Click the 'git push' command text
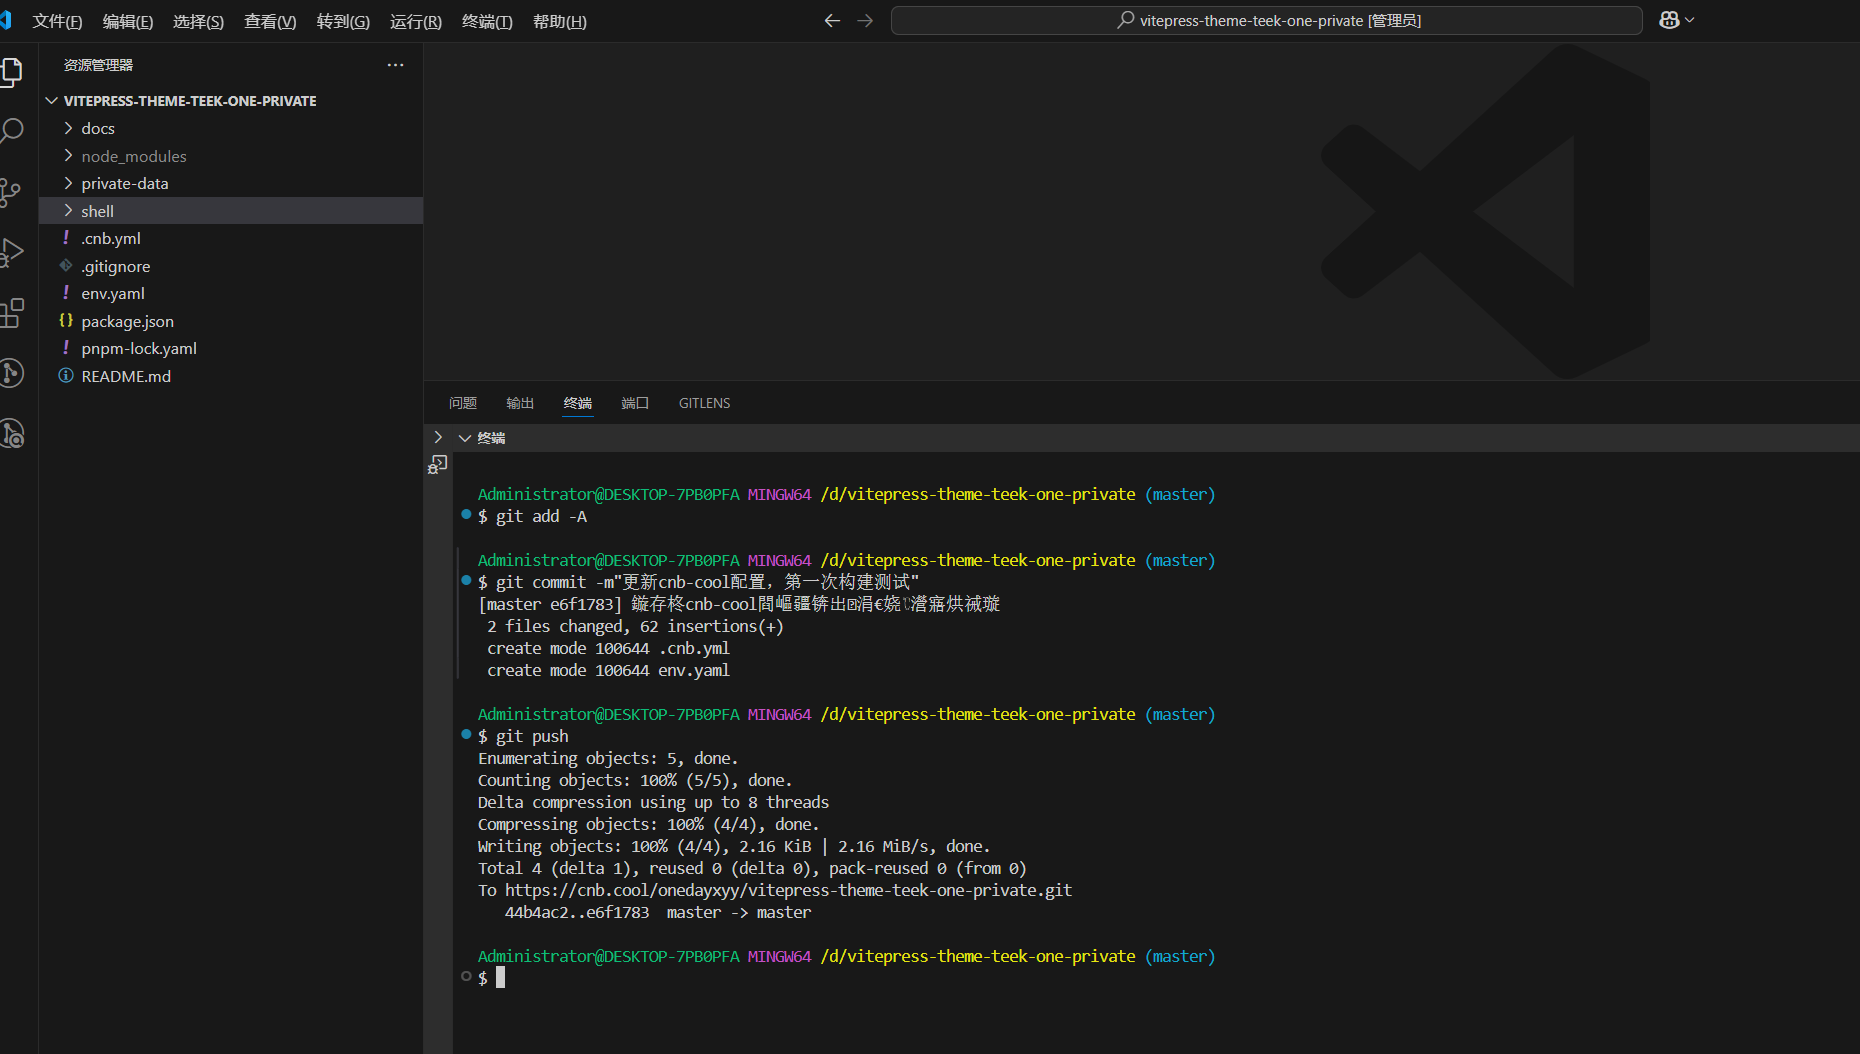Screen dimensions: 1860x1054 [x=532, y=736]
